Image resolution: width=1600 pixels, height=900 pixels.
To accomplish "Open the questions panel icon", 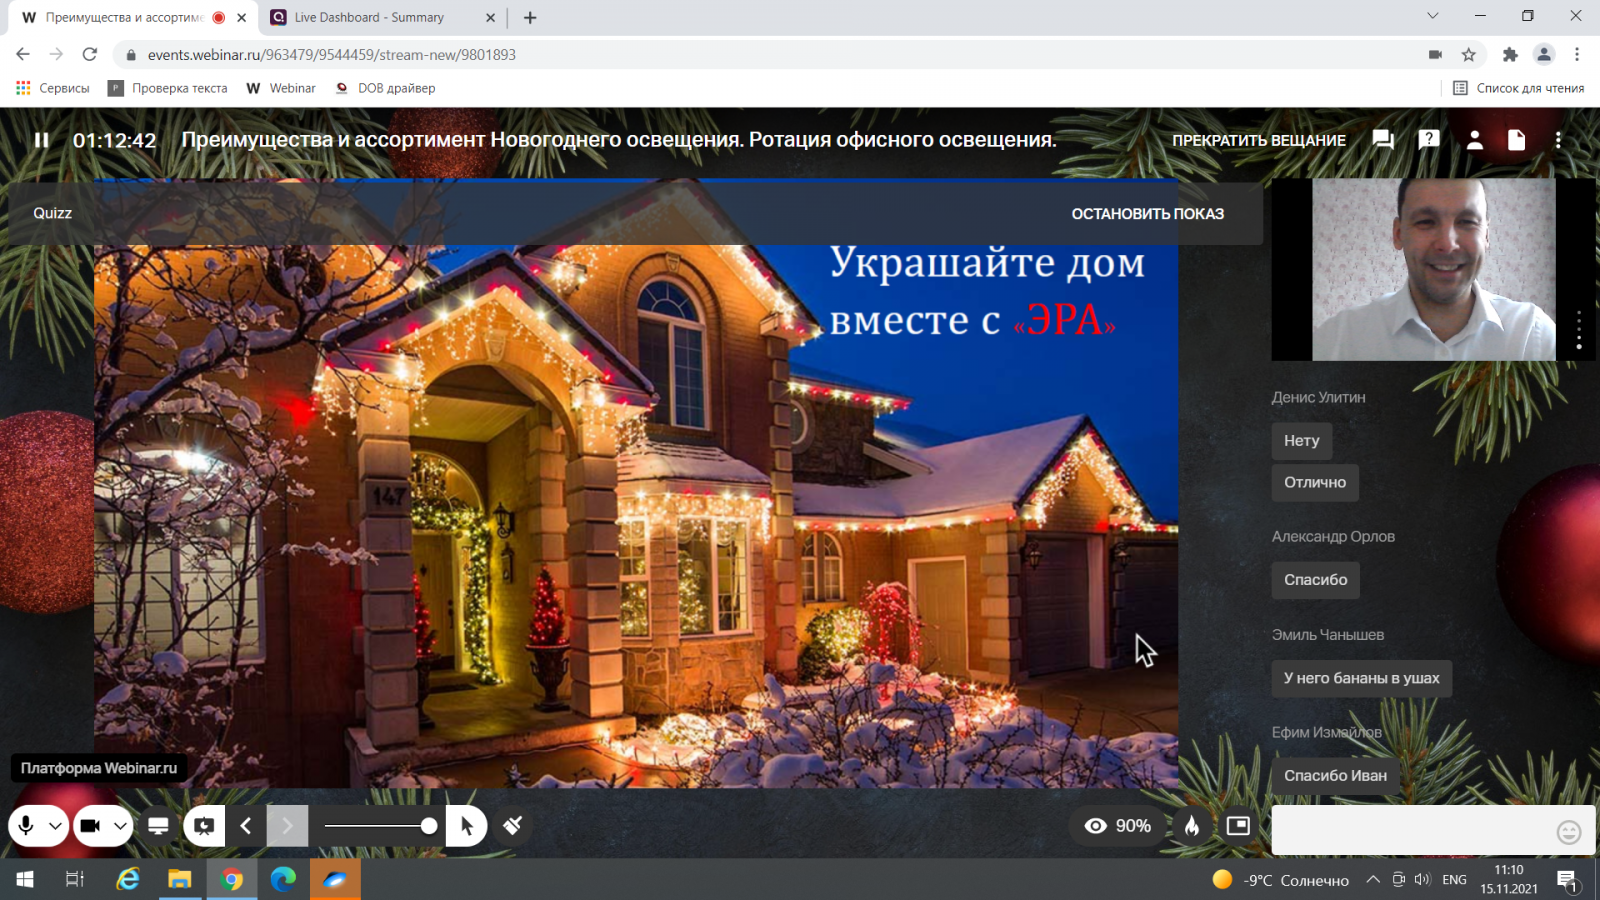I will 1429,140.
